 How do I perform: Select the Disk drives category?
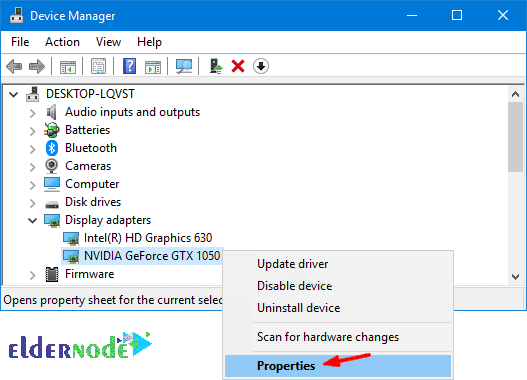point(93,202)
